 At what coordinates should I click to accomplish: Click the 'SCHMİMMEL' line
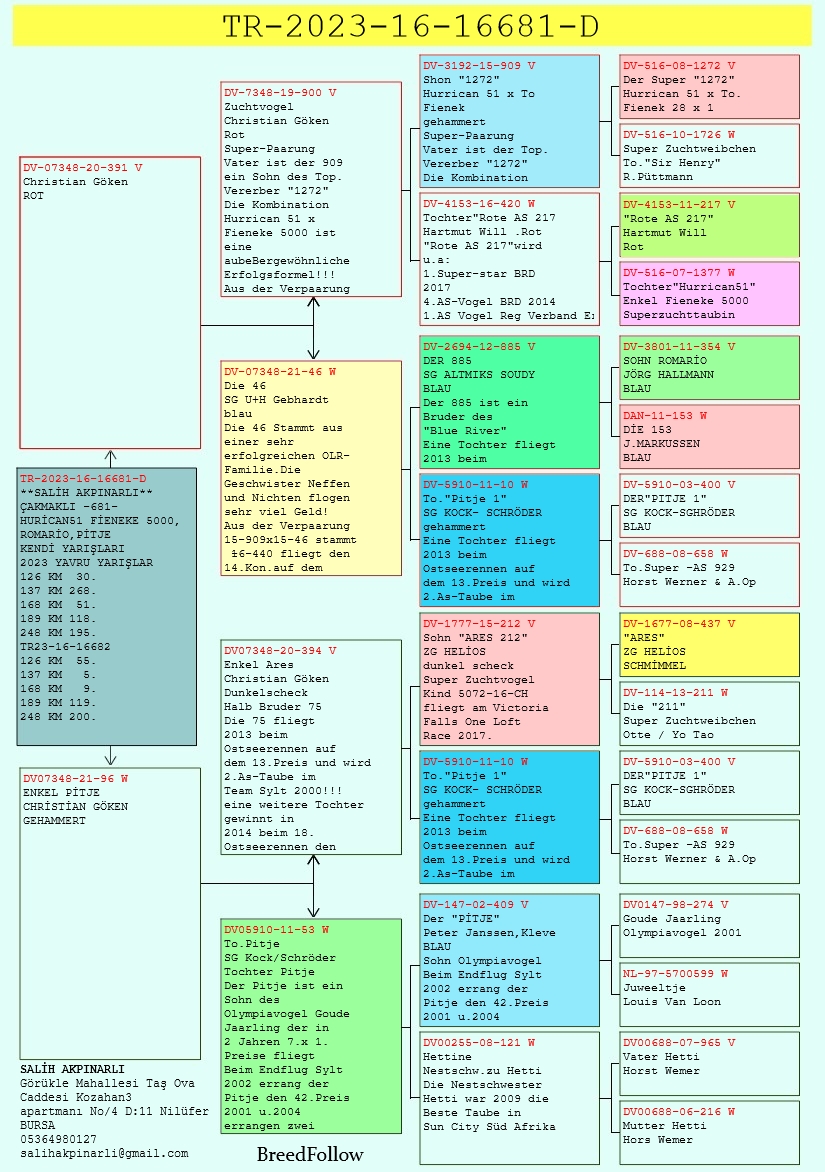[655, 665]
